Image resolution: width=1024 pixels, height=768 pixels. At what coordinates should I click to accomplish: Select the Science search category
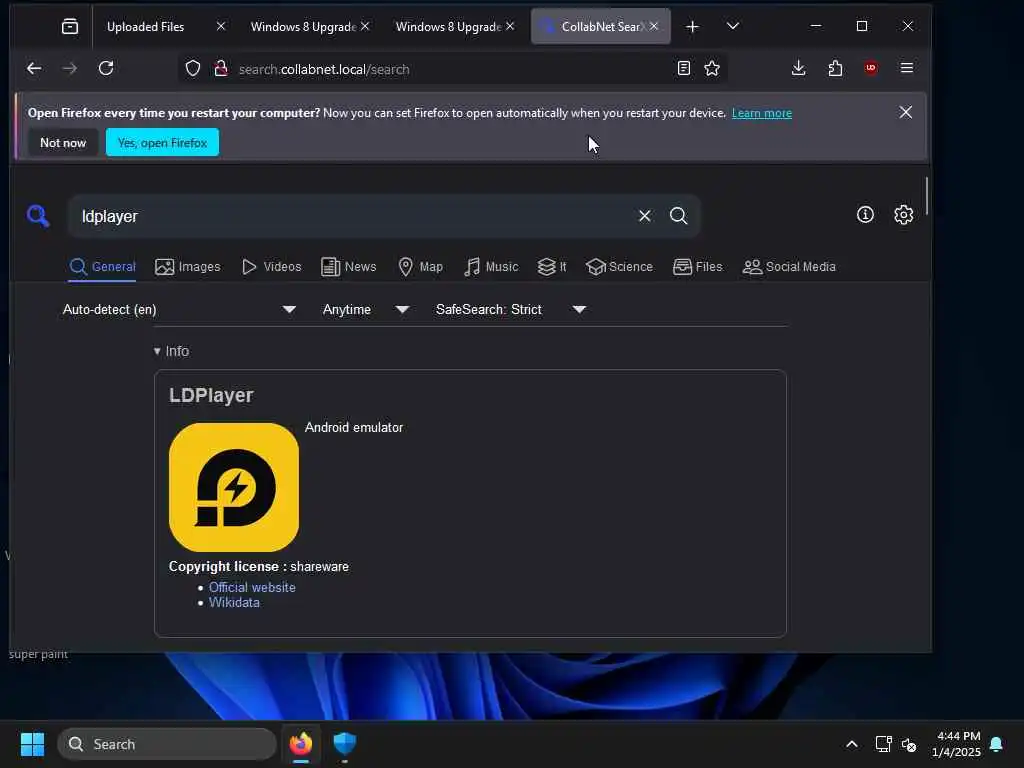619,266
